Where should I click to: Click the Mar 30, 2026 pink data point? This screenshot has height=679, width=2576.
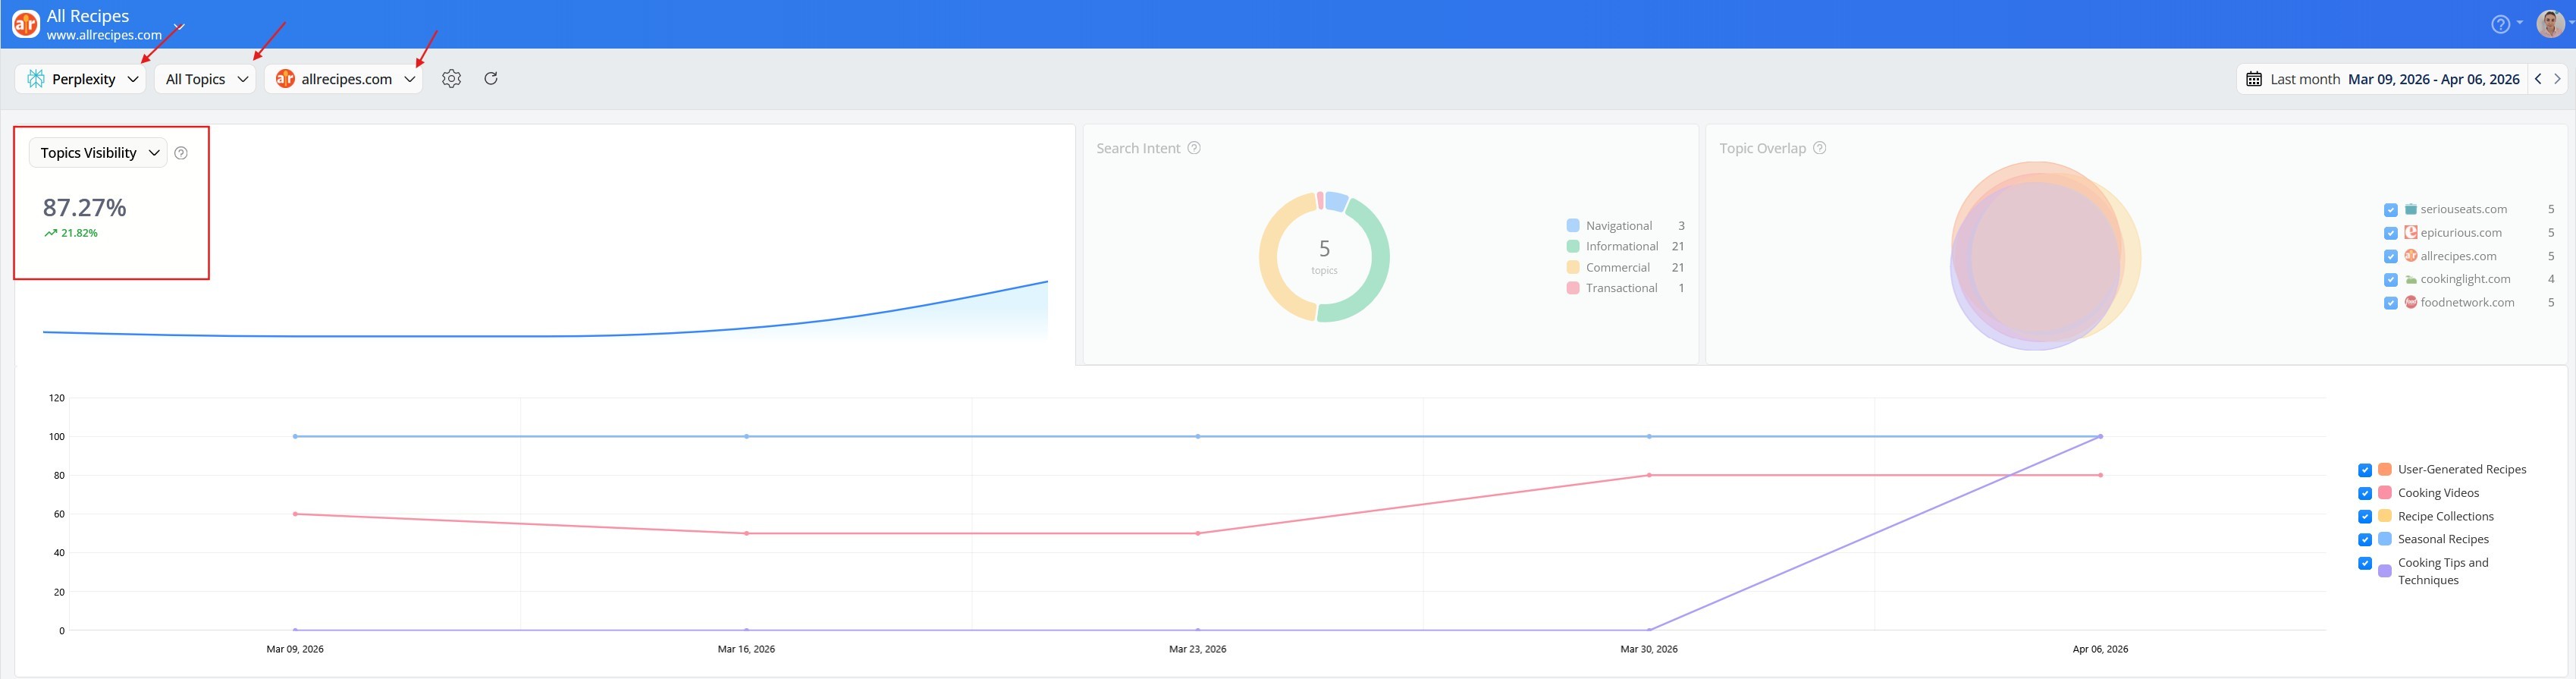point(1649,475)
